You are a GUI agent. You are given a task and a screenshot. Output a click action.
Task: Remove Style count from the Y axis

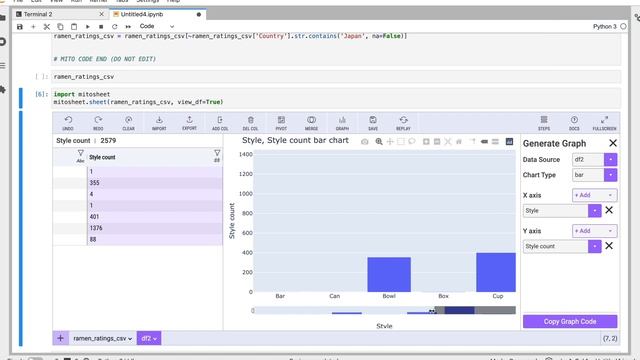609,246
